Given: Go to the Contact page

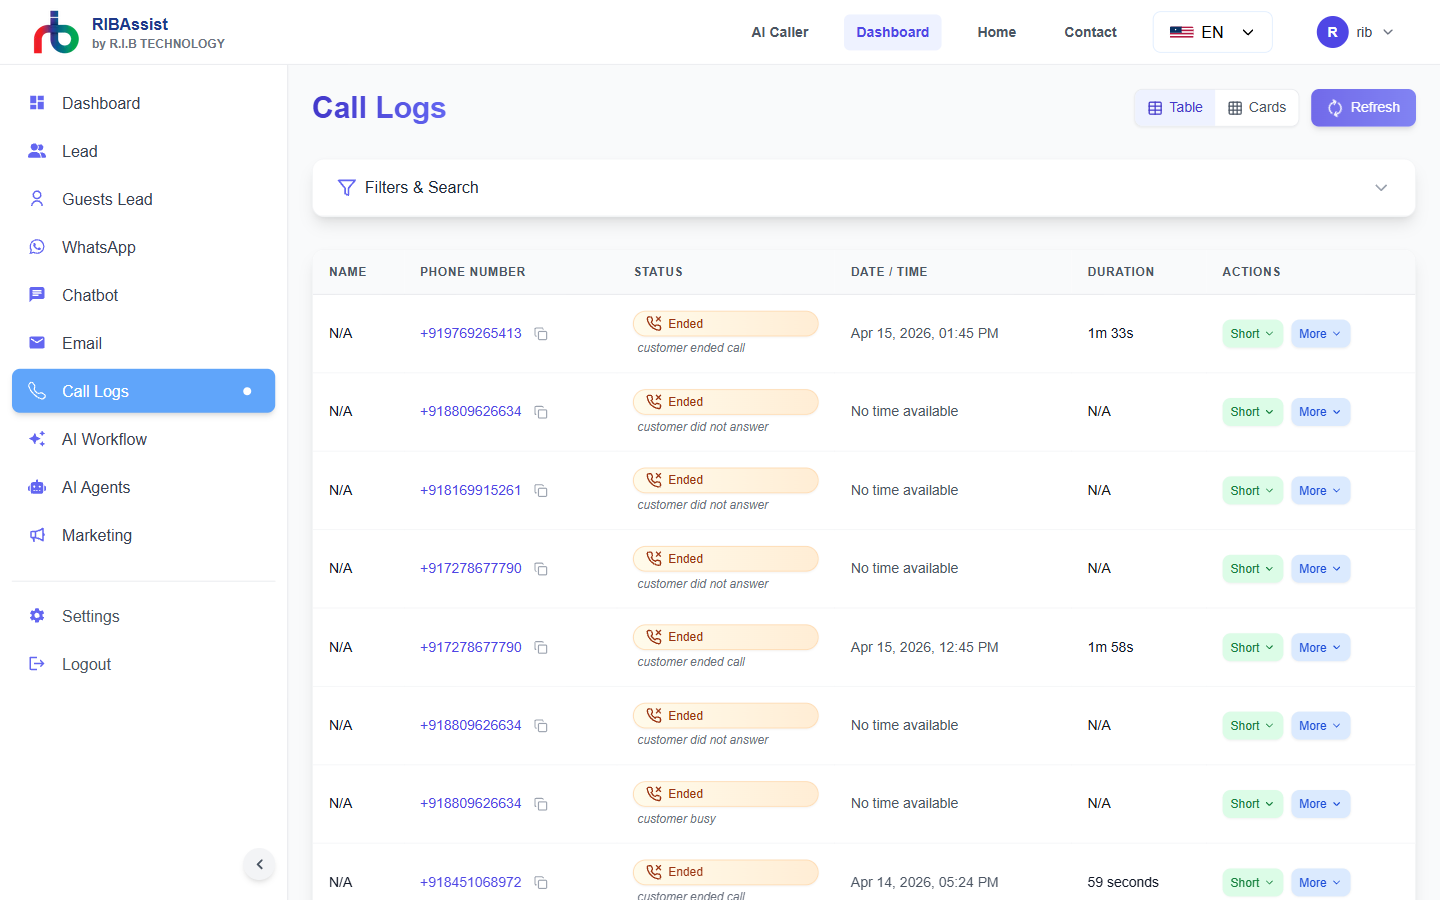Looking at the screenshot, I should 1090,31.
